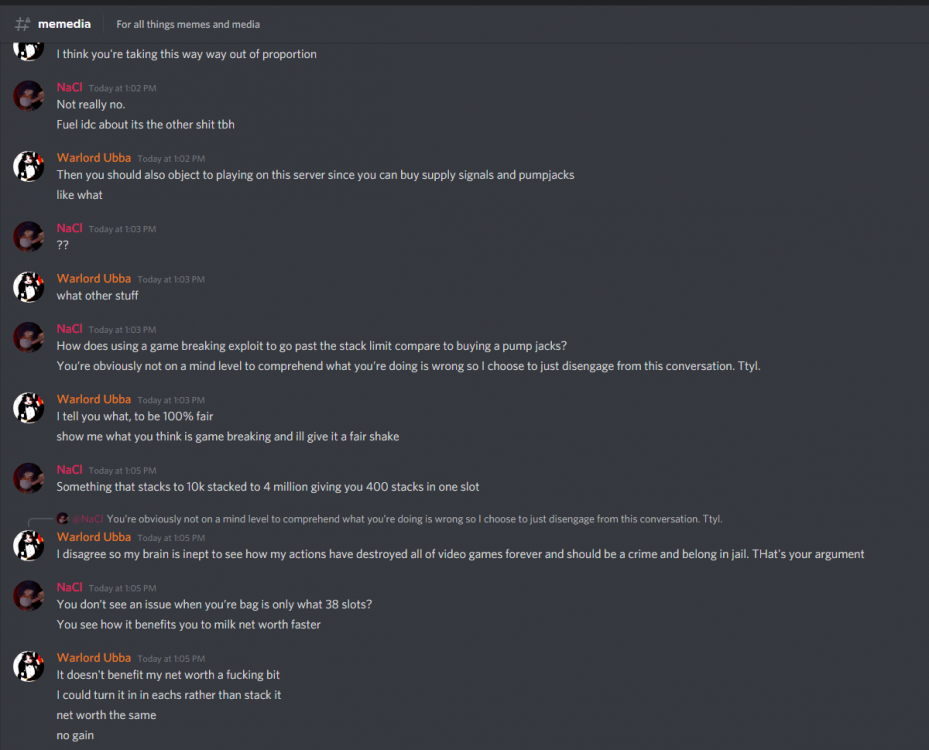Click NaCl's avatar beside 'Not really no.'

pos(28,96)
